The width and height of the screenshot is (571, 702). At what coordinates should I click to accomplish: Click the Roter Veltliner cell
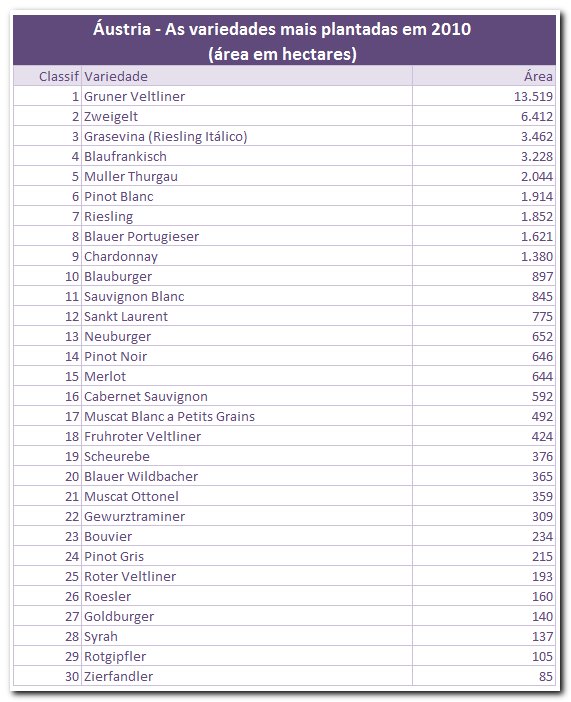[247, 576]
